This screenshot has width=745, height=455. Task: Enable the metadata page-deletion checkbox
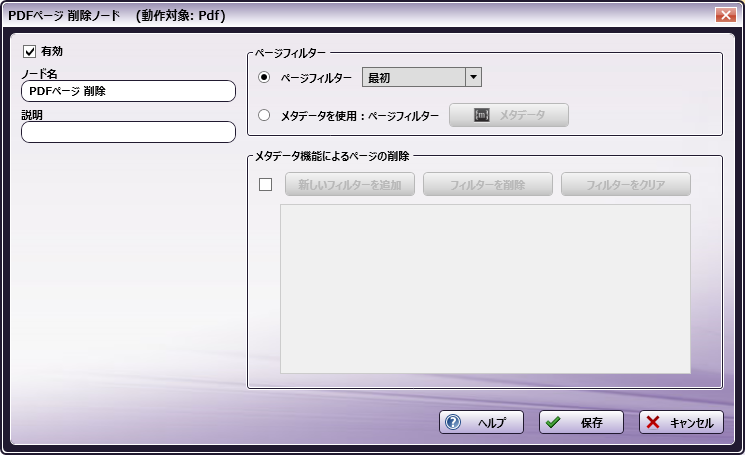click(x=266, y=184)
